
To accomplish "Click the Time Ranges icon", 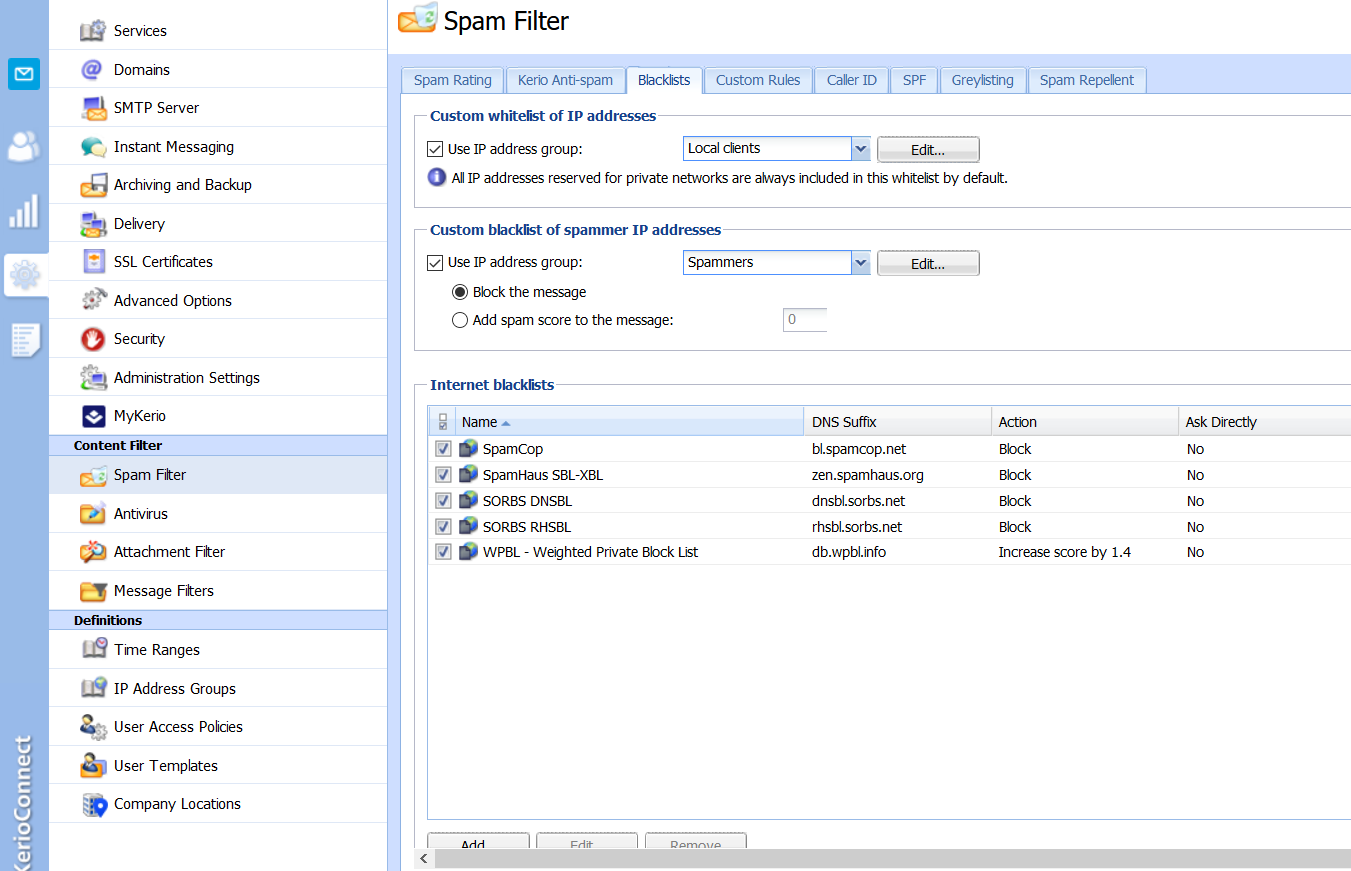I will click(x=94, y=650).
